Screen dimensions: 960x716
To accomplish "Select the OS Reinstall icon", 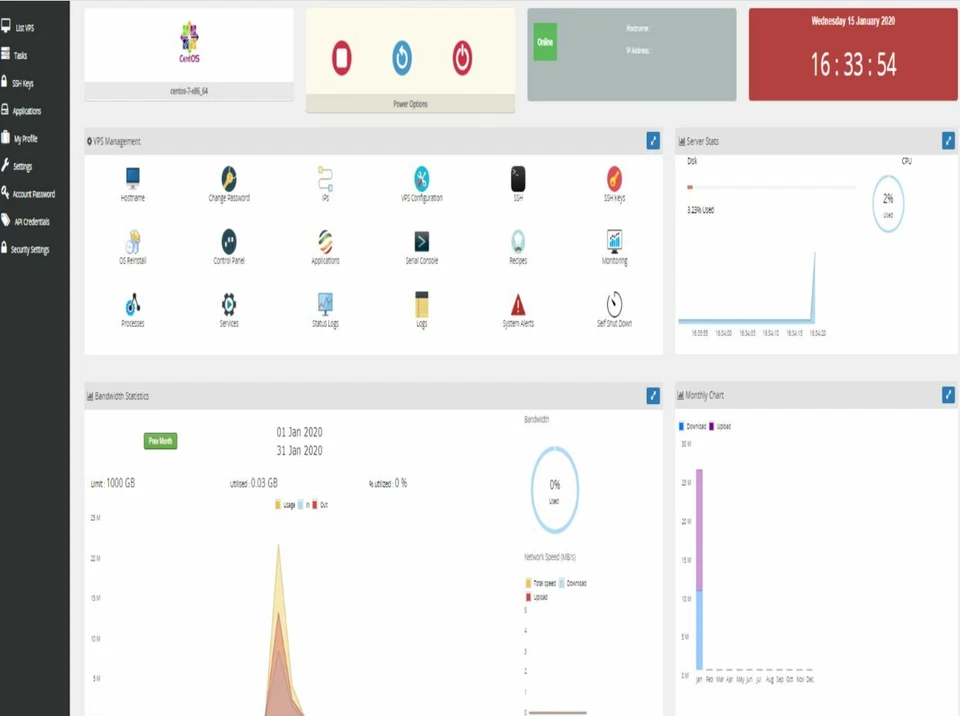I will click(x=132, y=243).
